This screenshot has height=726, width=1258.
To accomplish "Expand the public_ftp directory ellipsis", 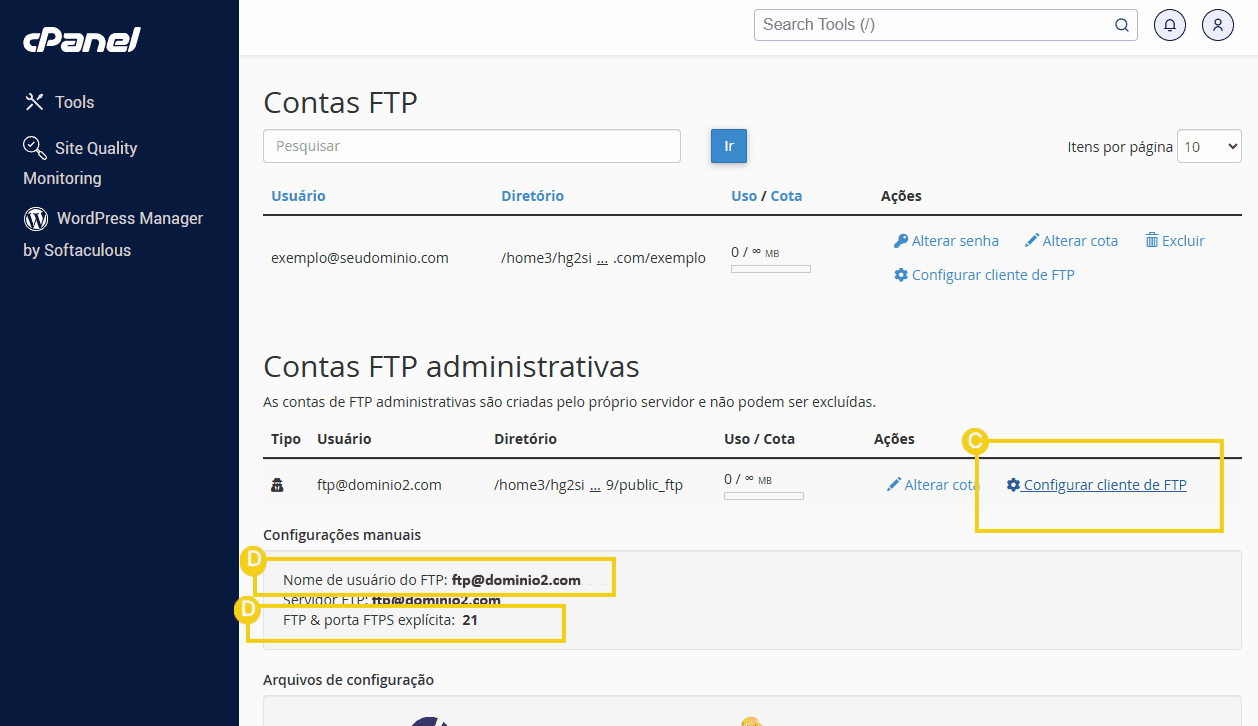I will point(595,485).
